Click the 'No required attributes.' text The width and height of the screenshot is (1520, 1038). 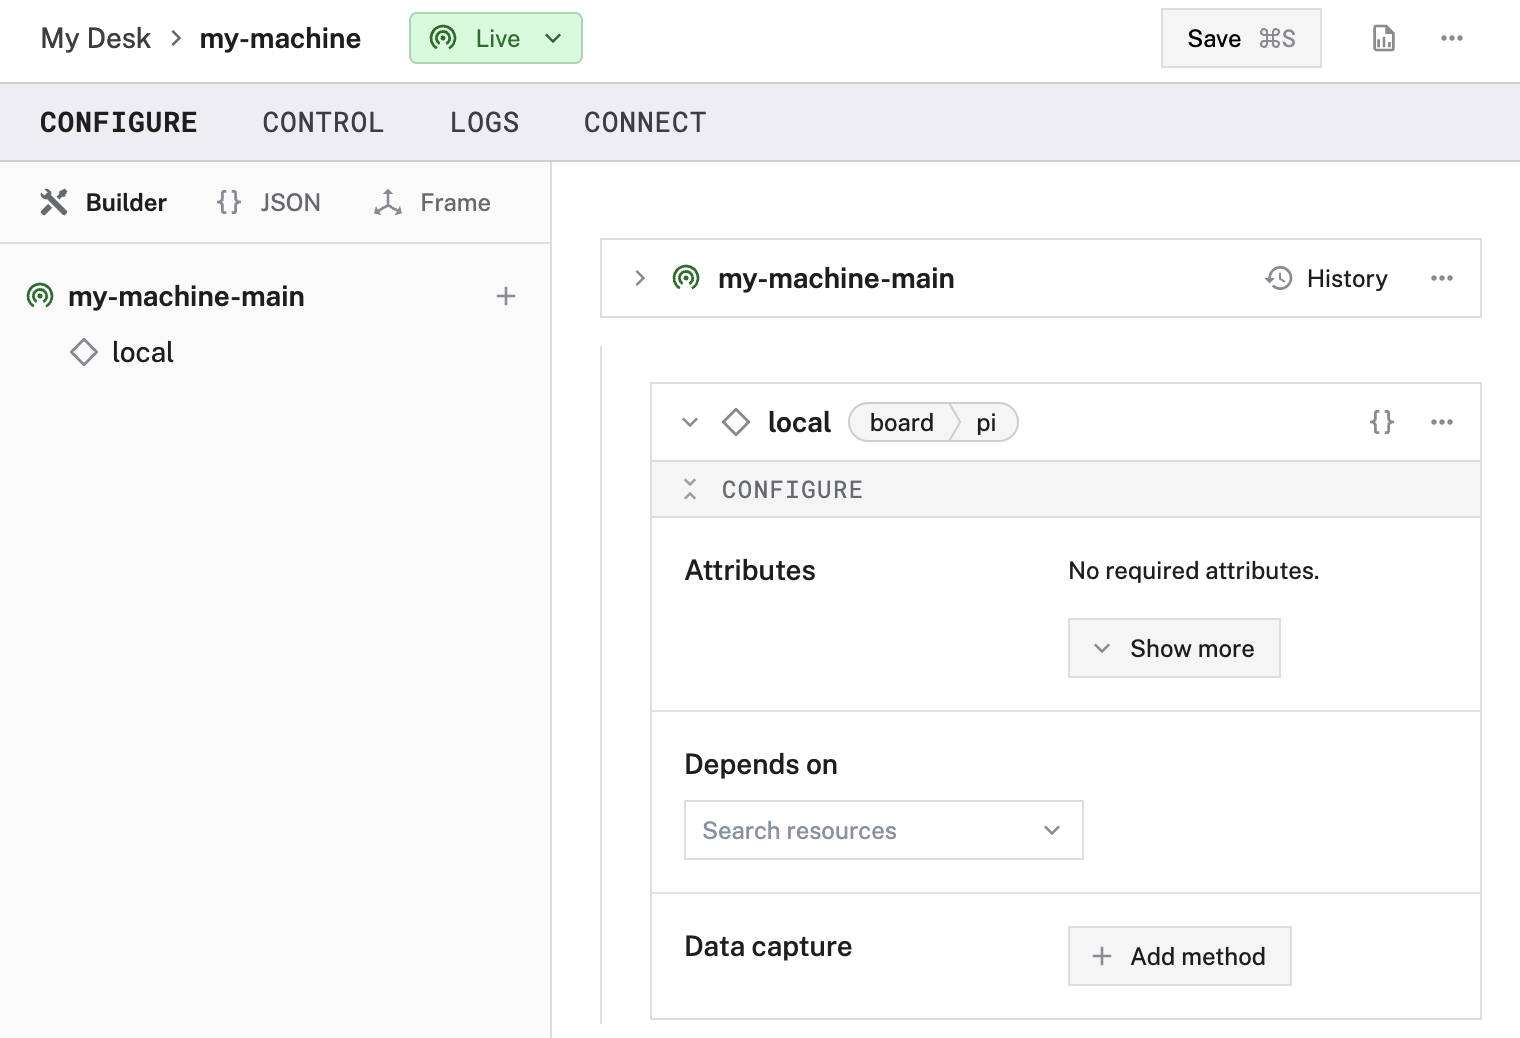coord(1194,570)
